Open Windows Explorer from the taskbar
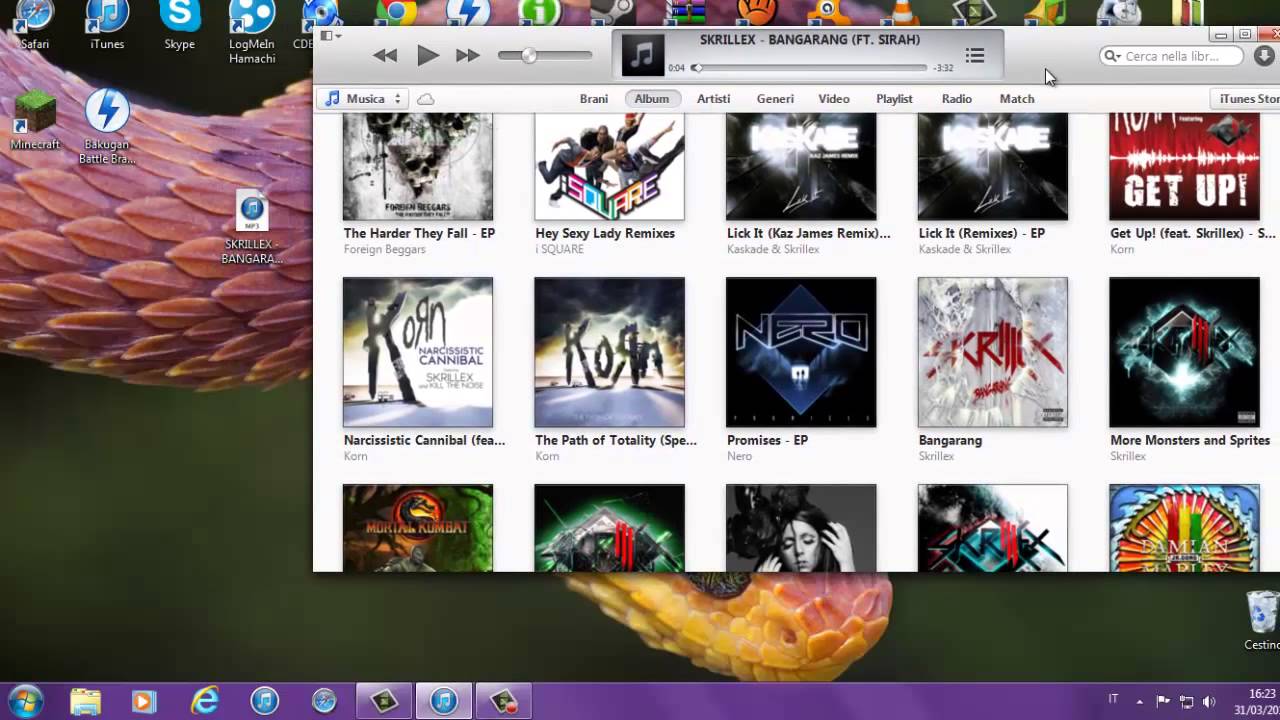Screen dimensions: 1280x720 (x=85, y=701)
